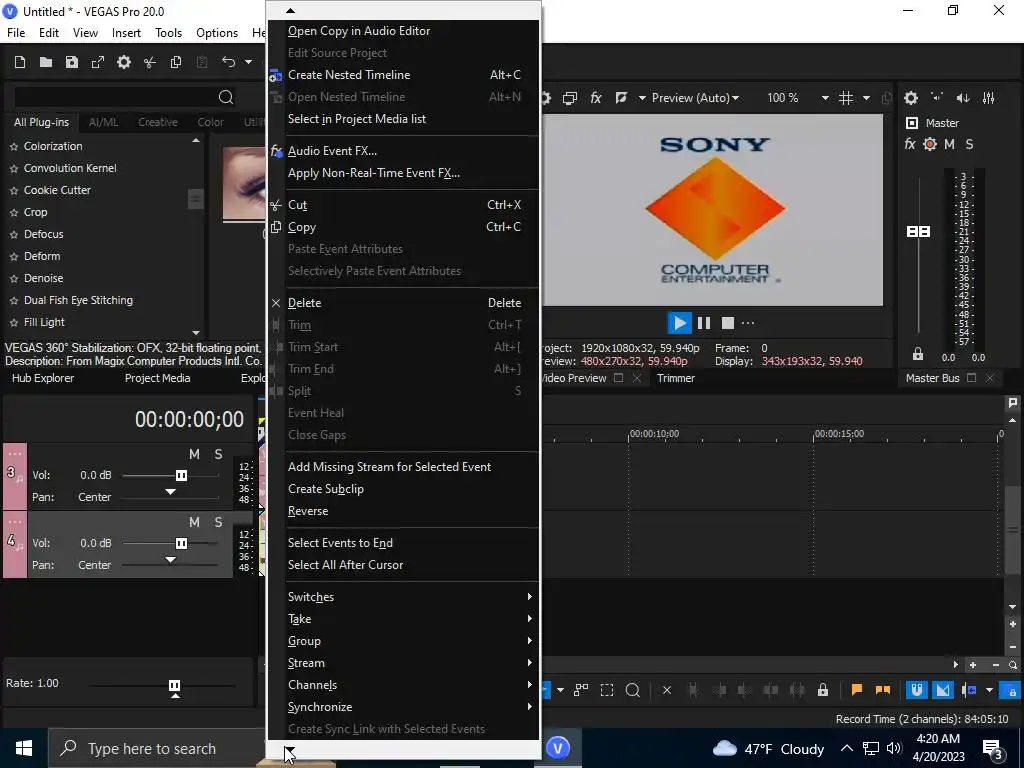This screenshot has height=768, width=1024.
Task: Favorite the Colorization plug-in star
Action: [14, 147]
